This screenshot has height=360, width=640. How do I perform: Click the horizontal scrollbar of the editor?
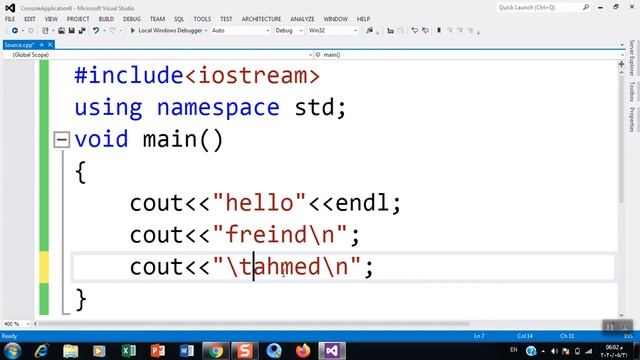click(x=253, y=324)
